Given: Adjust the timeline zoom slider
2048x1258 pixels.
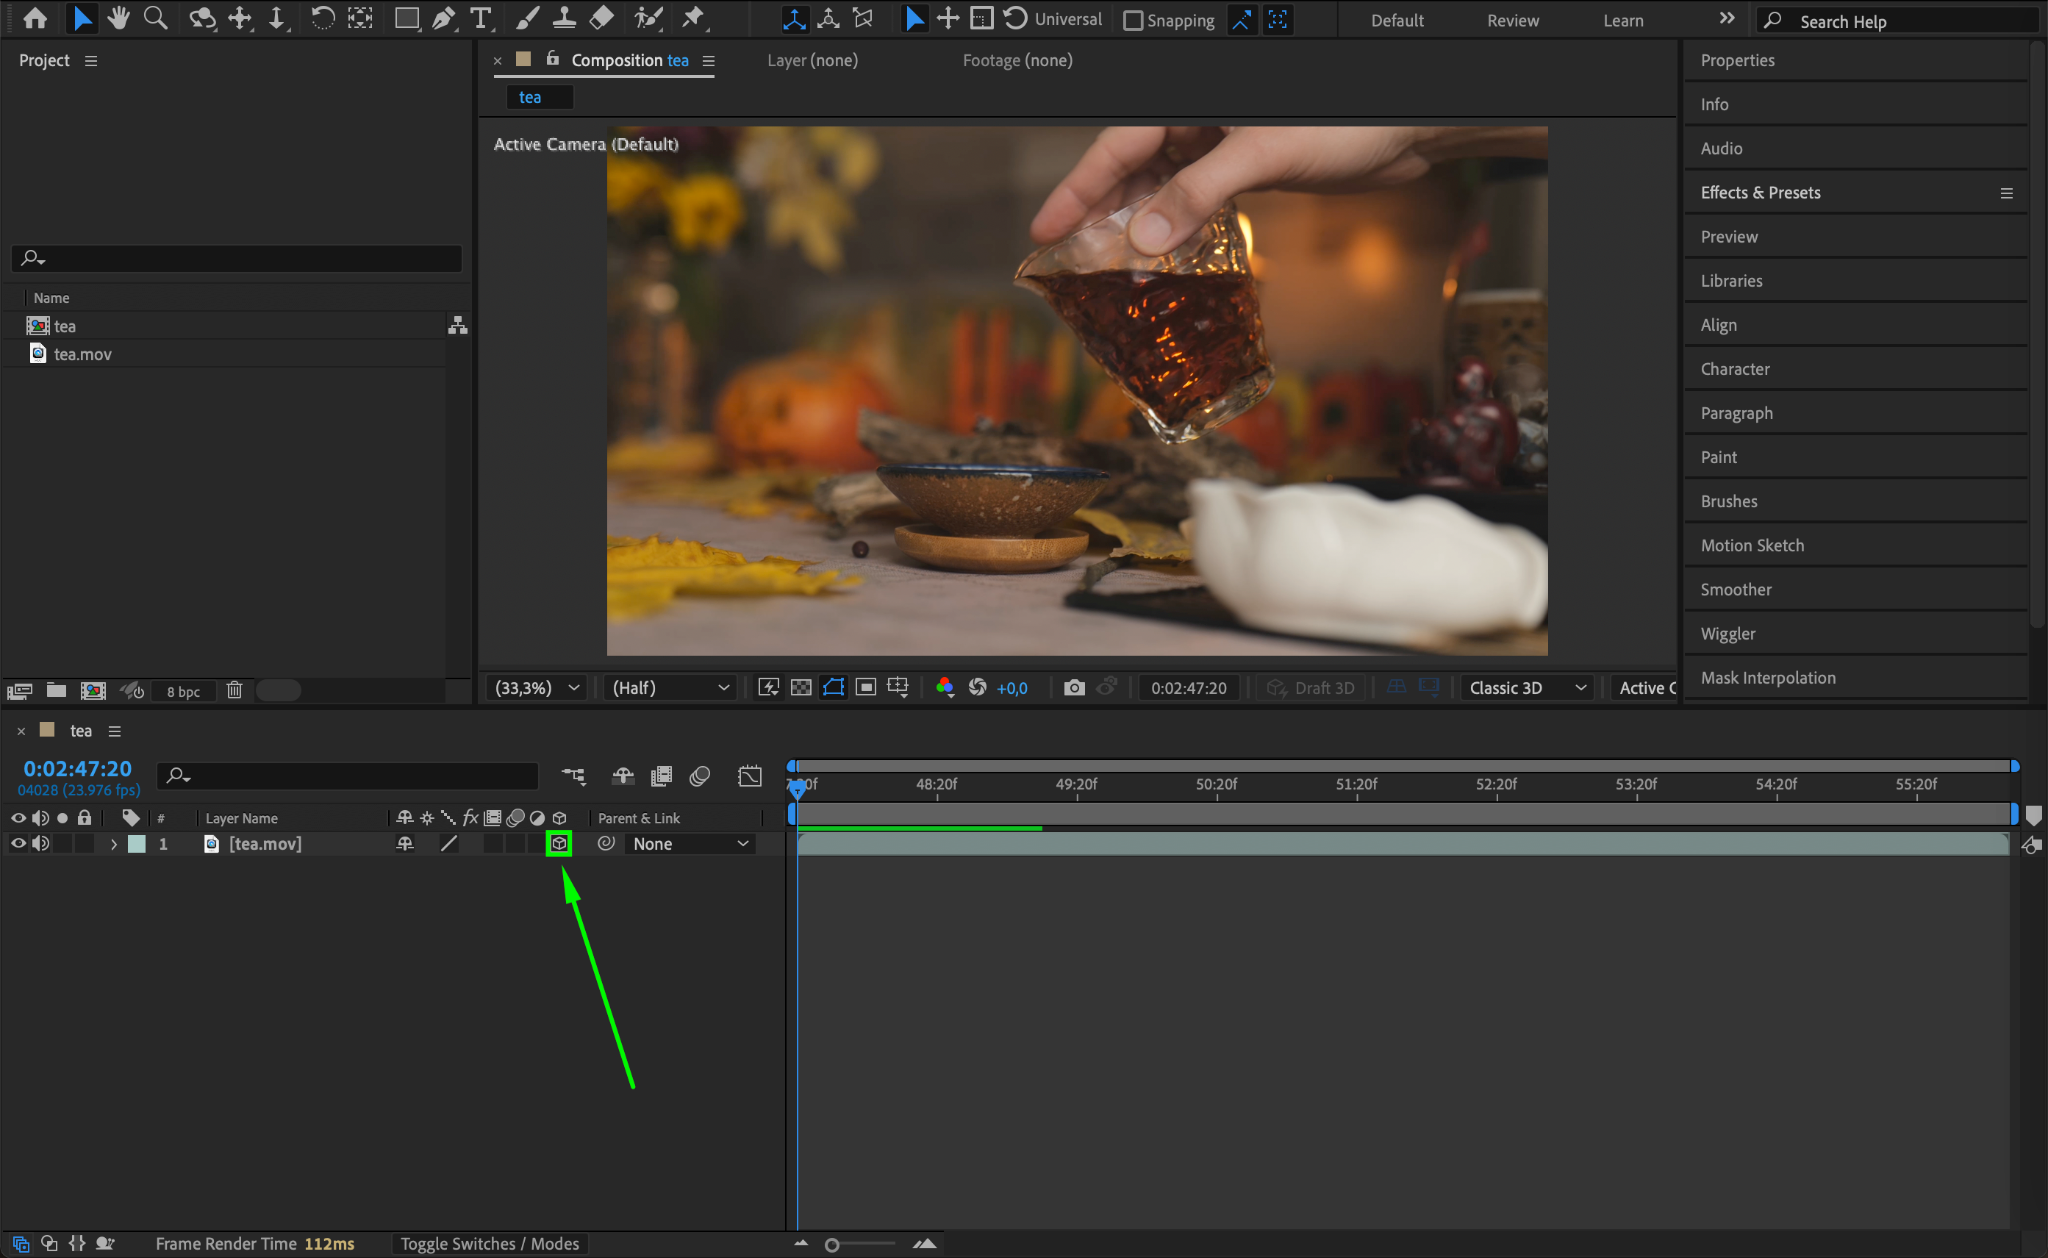Looking at the screenshot, I should pyautogui.click(x=832, y=1245).
